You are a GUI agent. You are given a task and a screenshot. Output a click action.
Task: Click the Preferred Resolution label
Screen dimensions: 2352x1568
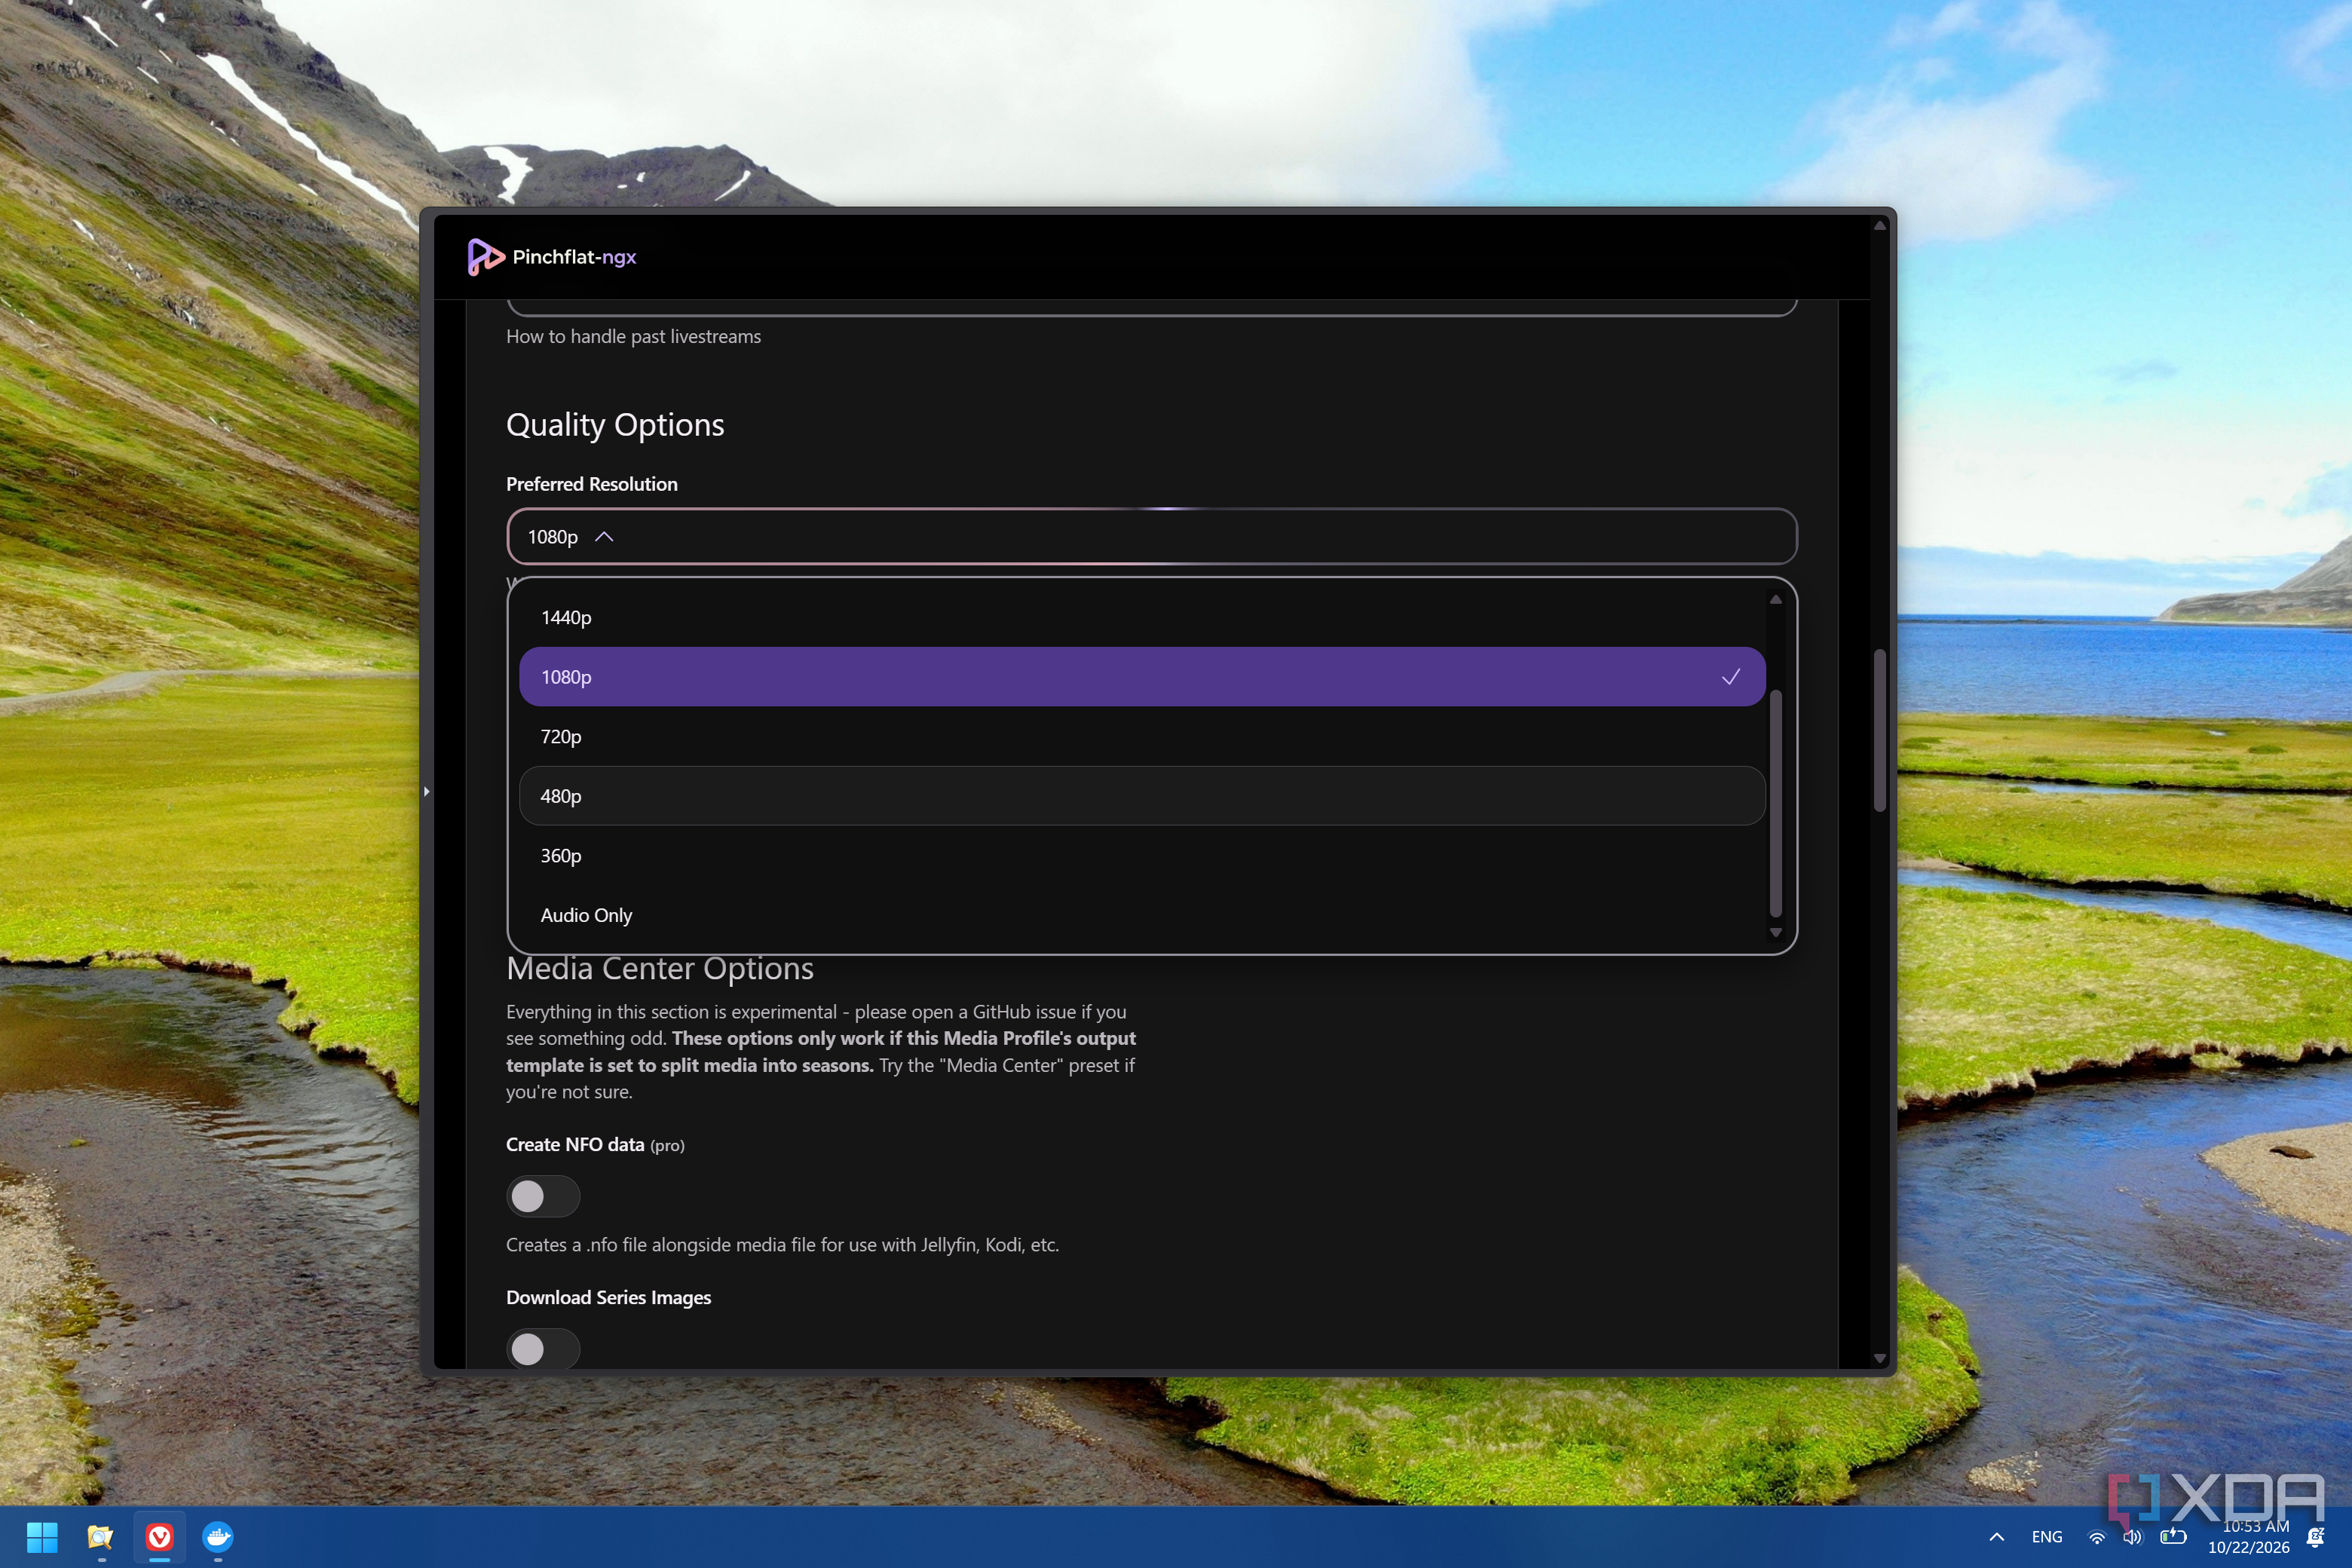tap(592, 484)
